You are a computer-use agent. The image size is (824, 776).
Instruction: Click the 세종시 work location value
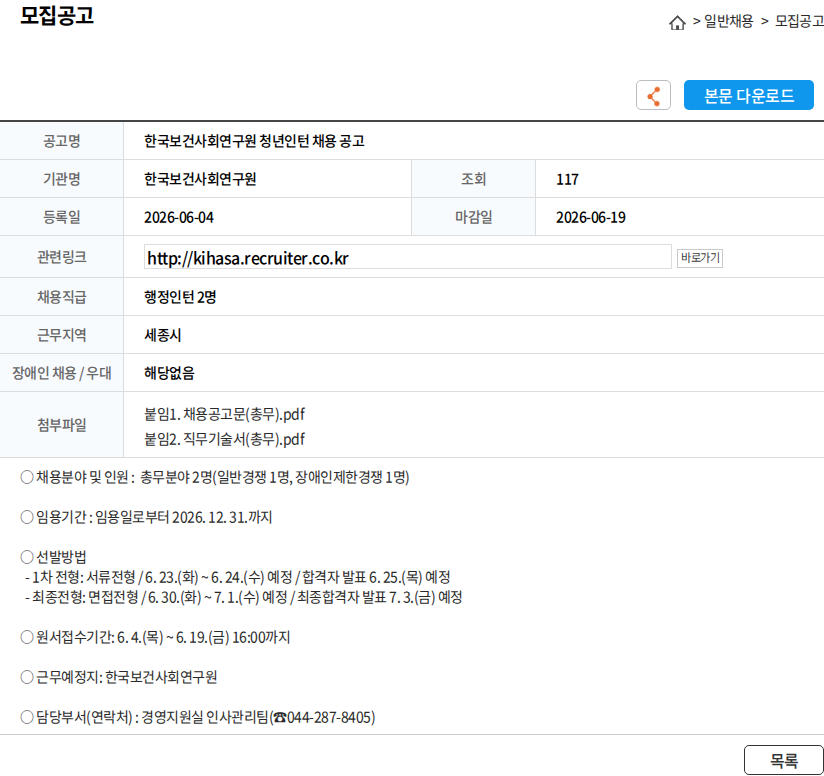point(163,335)
